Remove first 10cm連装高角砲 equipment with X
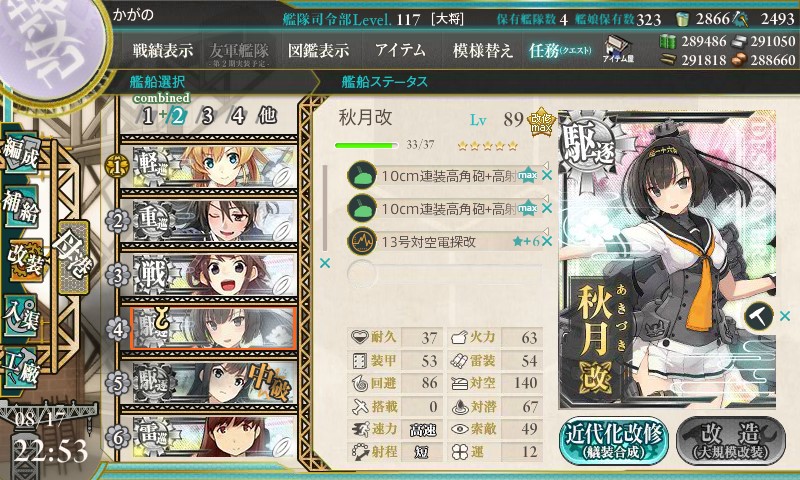800x480 pixels. [547, 175]
